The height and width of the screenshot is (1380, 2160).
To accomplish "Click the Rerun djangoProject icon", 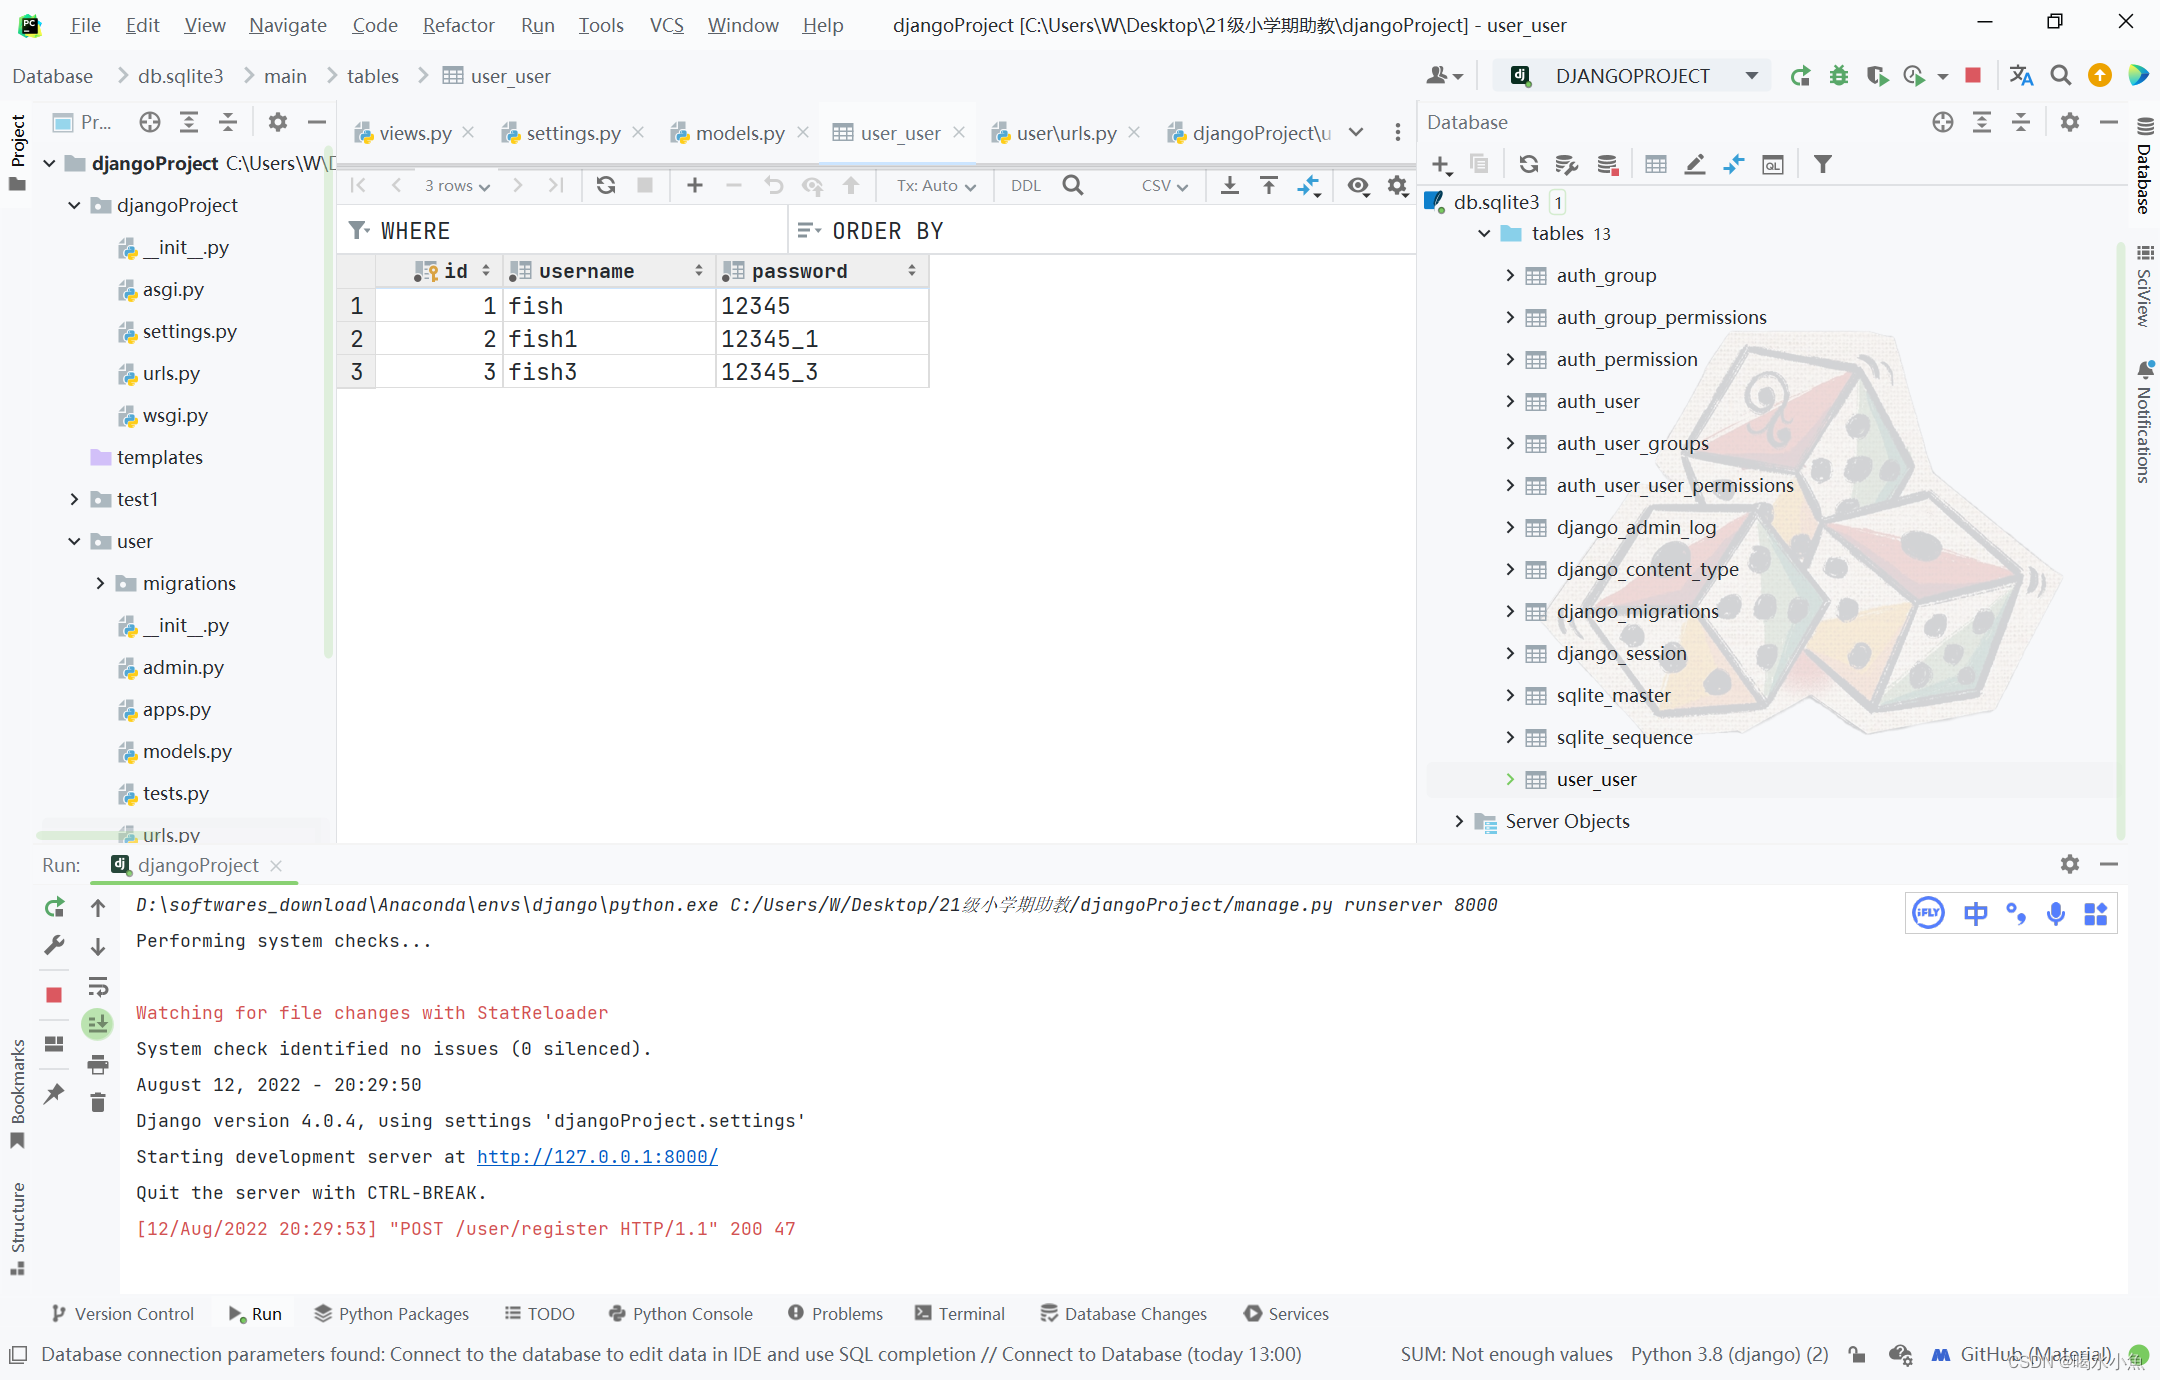I will pyautogui.click(x=53, y=908).
